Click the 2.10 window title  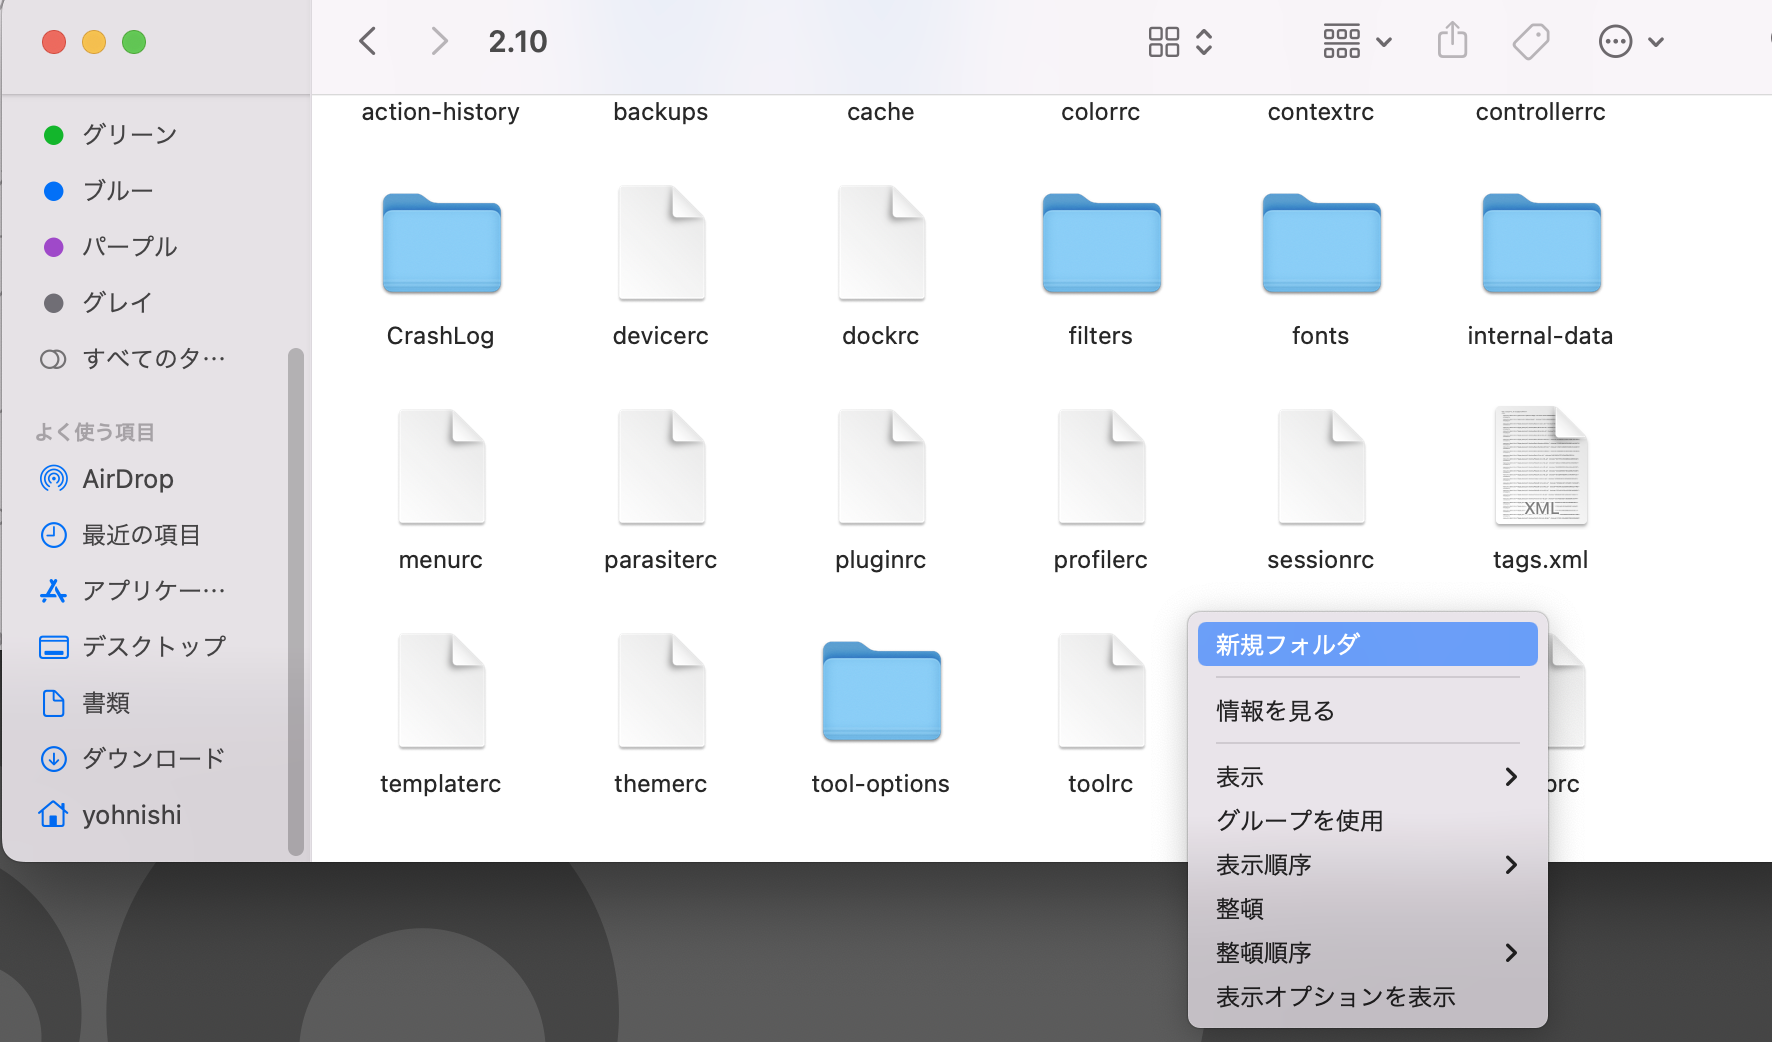[518, 41]
